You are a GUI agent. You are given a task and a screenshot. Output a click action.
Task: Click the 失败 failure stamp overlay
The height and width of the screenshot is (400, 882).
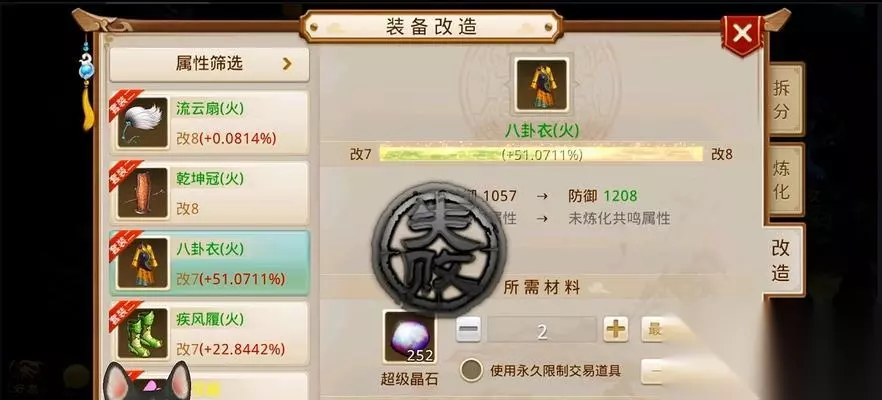coord(439,248)
